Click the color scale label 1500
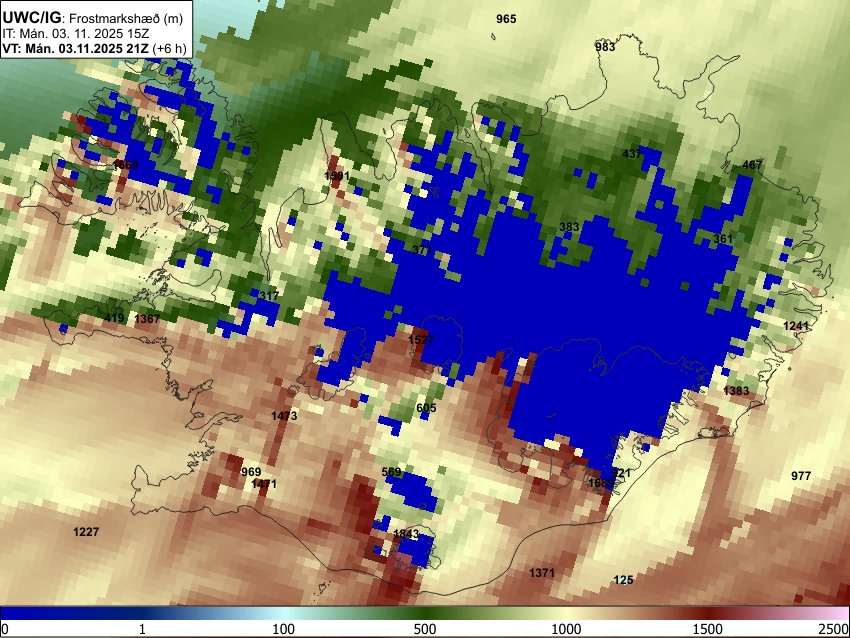 click(708, 629)
